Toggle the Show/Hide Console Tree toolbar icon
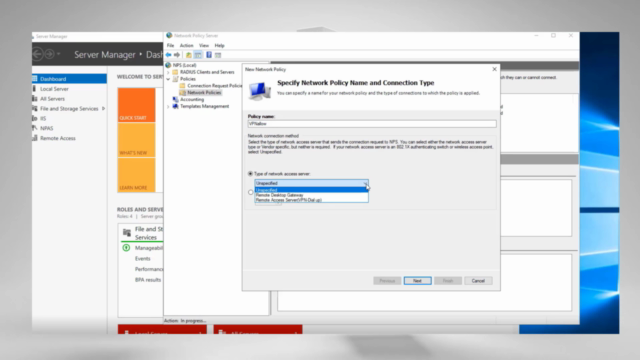This screenshot has width=640, height=360. click(198, 55)
